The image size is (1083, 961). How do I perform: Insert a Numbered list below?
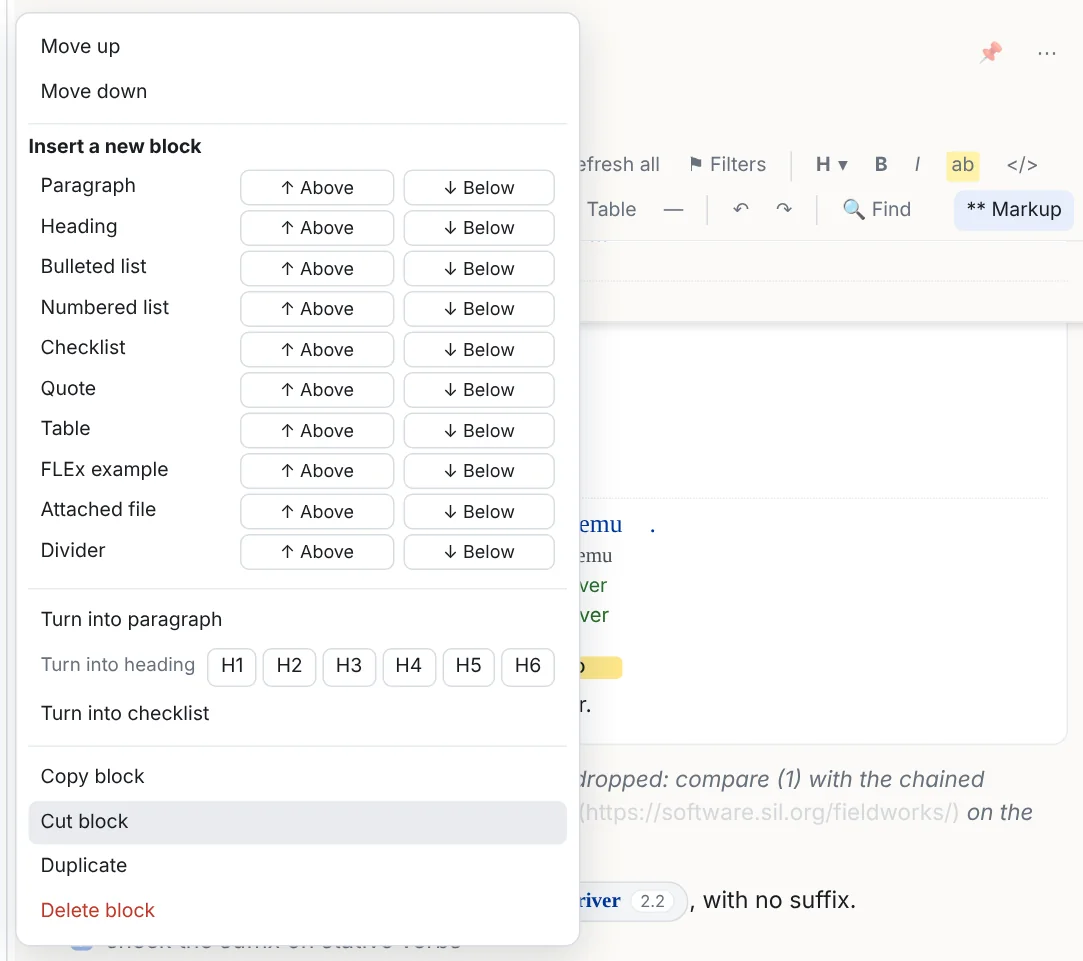tap(479, 309)
